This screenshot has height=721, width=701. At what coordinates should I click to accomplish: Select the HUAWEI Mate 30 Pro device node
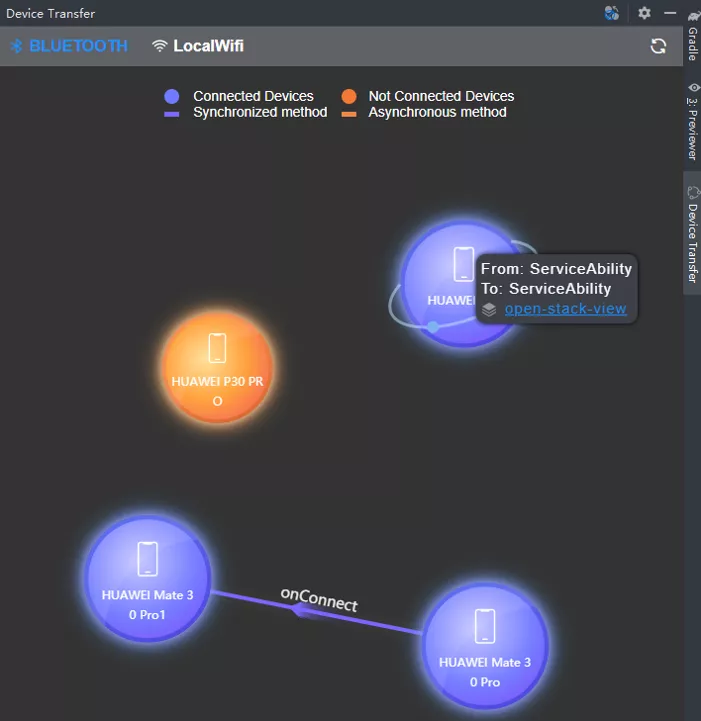485,646
